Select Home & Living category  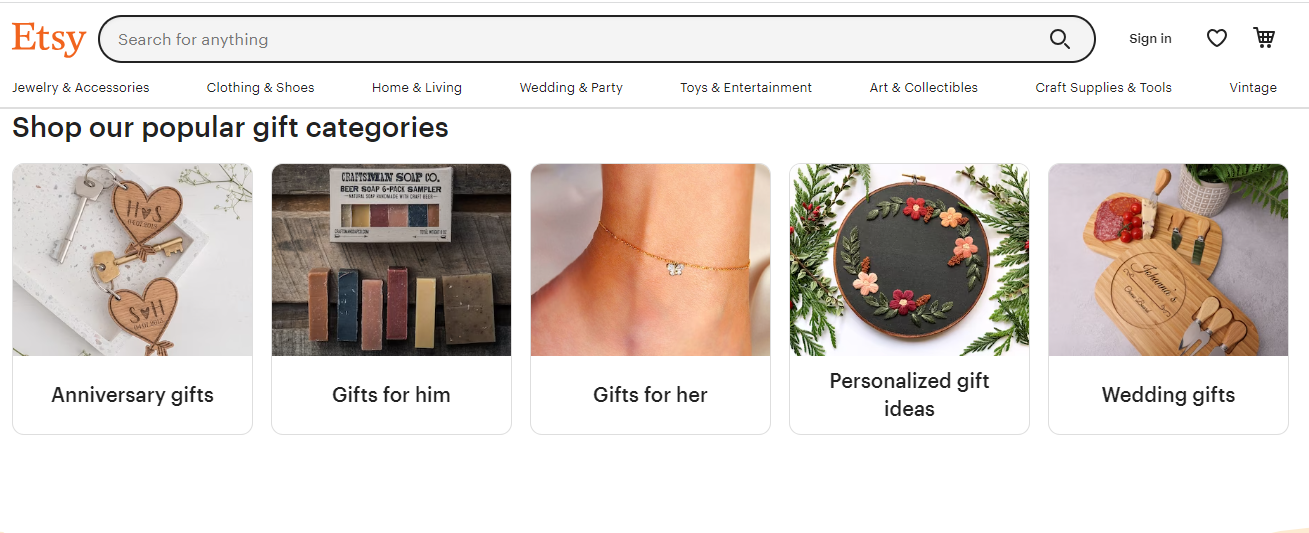[417, 88]
